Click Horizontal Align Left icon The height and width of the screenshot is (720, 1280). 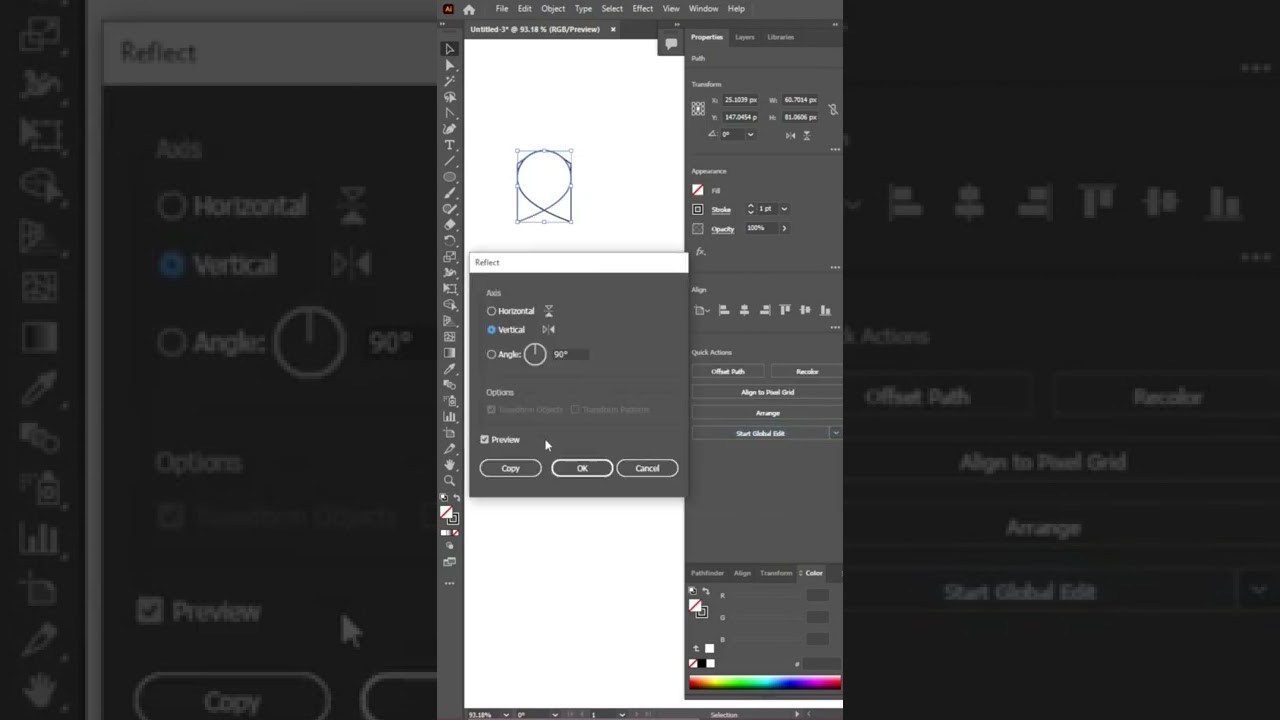pos(724,310)
